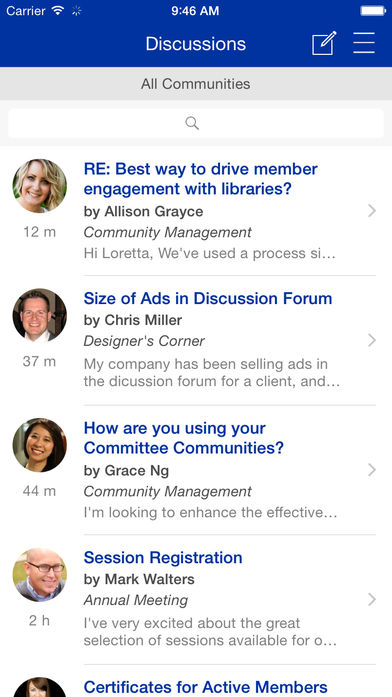Tap chevron next to Session Registration
This screenshot has width=392, height=697.
tap(372, 600)
